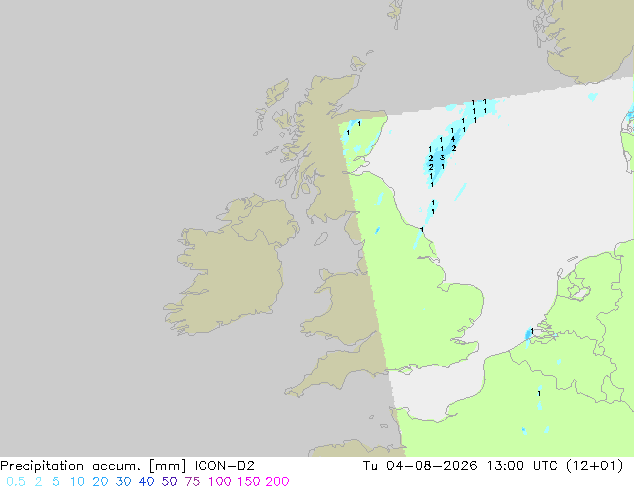Viewport: 634px width, 490px height.
Task: Click the 'Precipitation accum.' title text
Action: [x=70, y=466]
